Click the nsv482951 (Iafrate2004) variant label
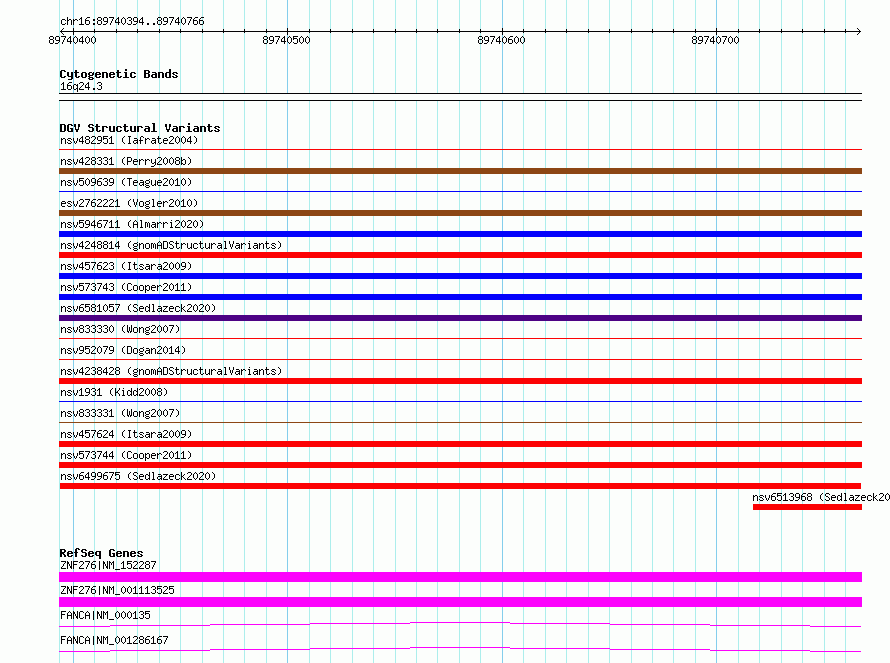 tap(129, 140)
